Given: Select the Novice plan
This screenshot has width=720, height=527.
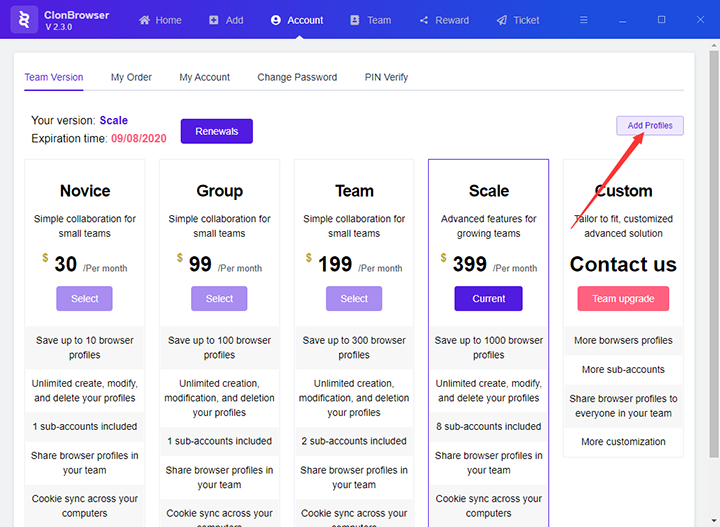Looking at the screenshot, I should (x=84, y=298).
